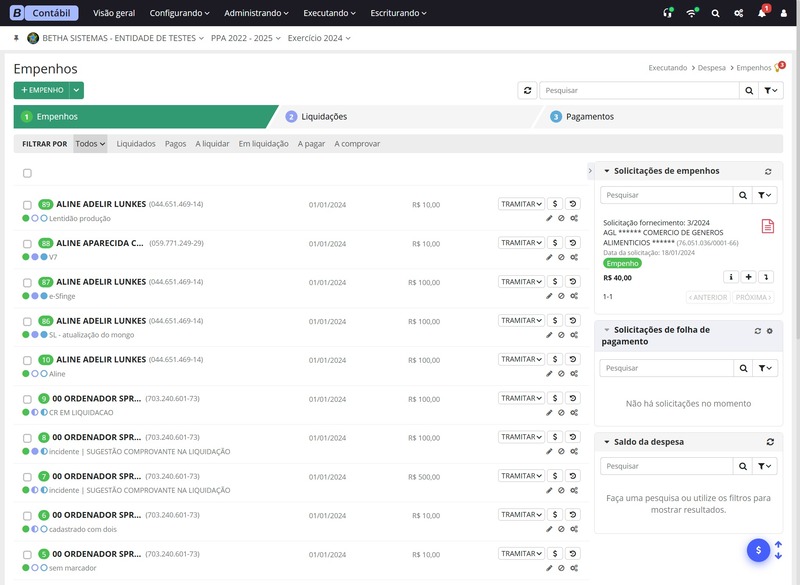Check the box next to empenho 86
Screen dimensions: 800x585
pyautogui.click(x=28, y=321)
